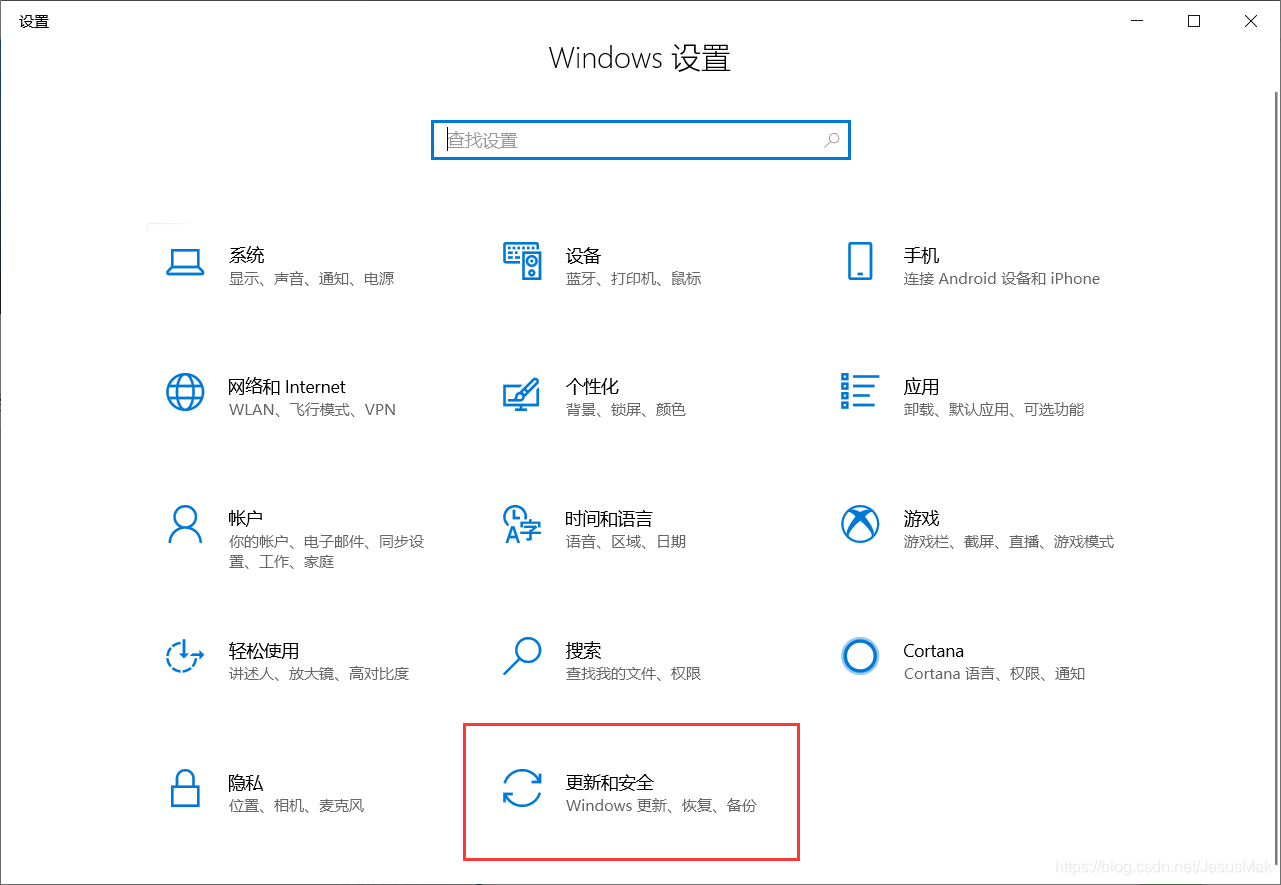Image resolution: width=1281 pixels, height=885 pixels.
Task: Click the 游戏 title text
Action: (x=922, y=519)
